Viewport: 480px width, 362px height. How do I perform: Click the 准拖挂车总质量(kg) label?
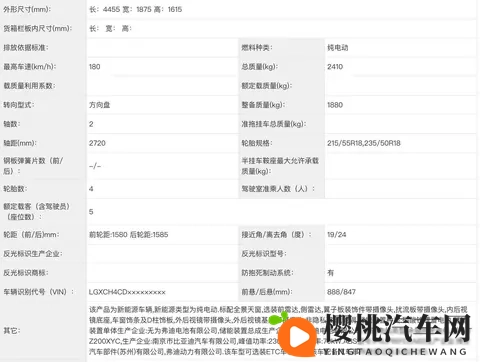pos(274,124)
